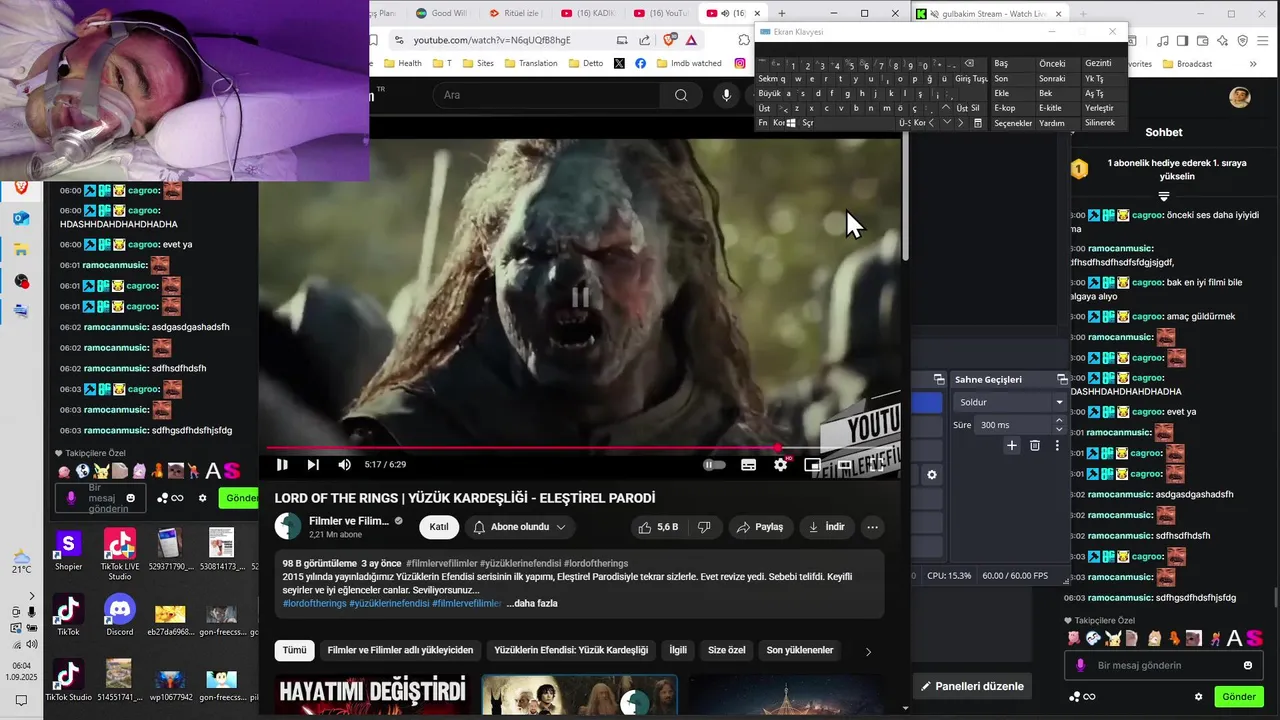This screenshot has height=720, width=1280.
Task: Expand the Abone olundu subscription dropdown
Action: pyautogui.click(x=519, y=527)
